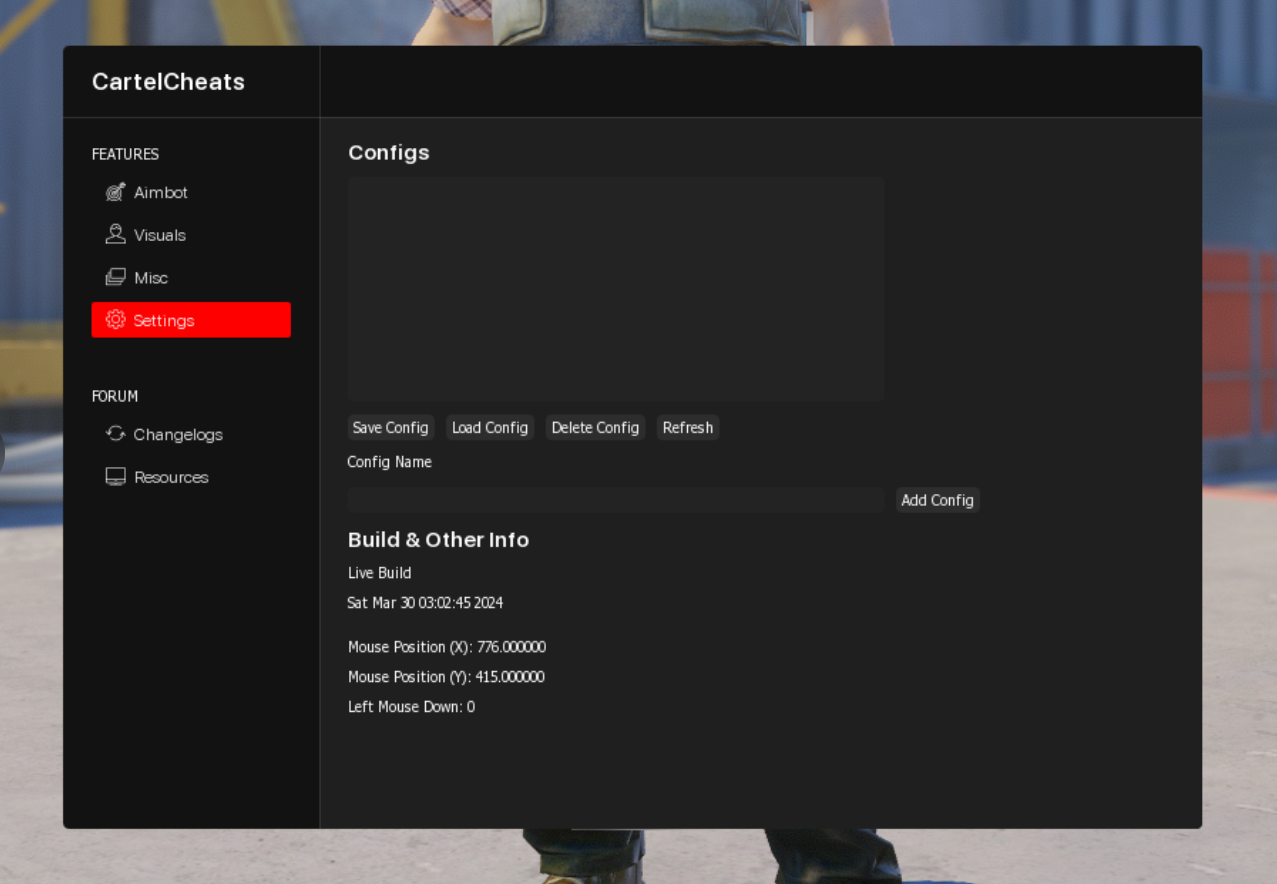Click the Changelogs circular arrows icon
This screenshot has height=884, width=1277.
tap(116, 434)
